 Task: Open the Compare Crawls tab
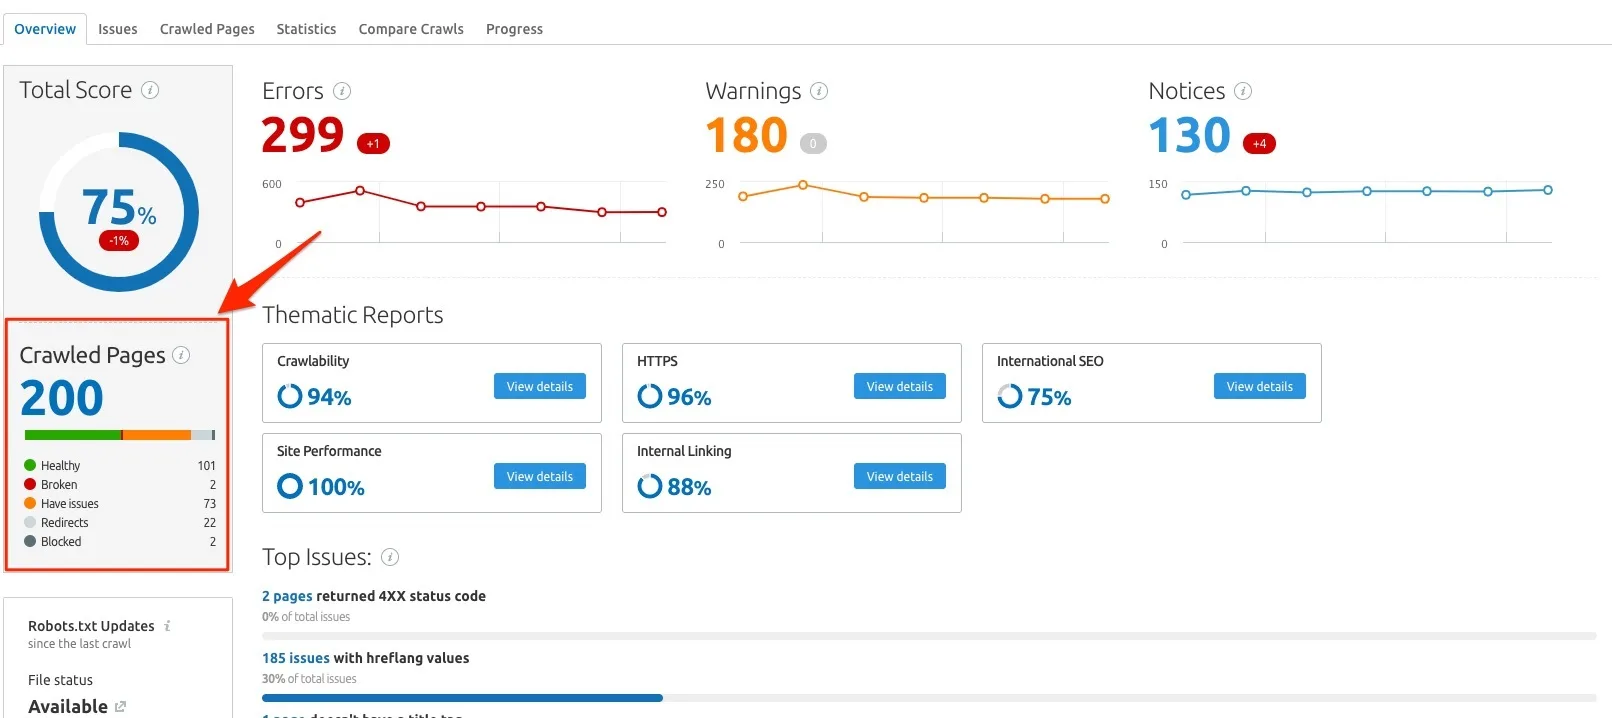411,29
